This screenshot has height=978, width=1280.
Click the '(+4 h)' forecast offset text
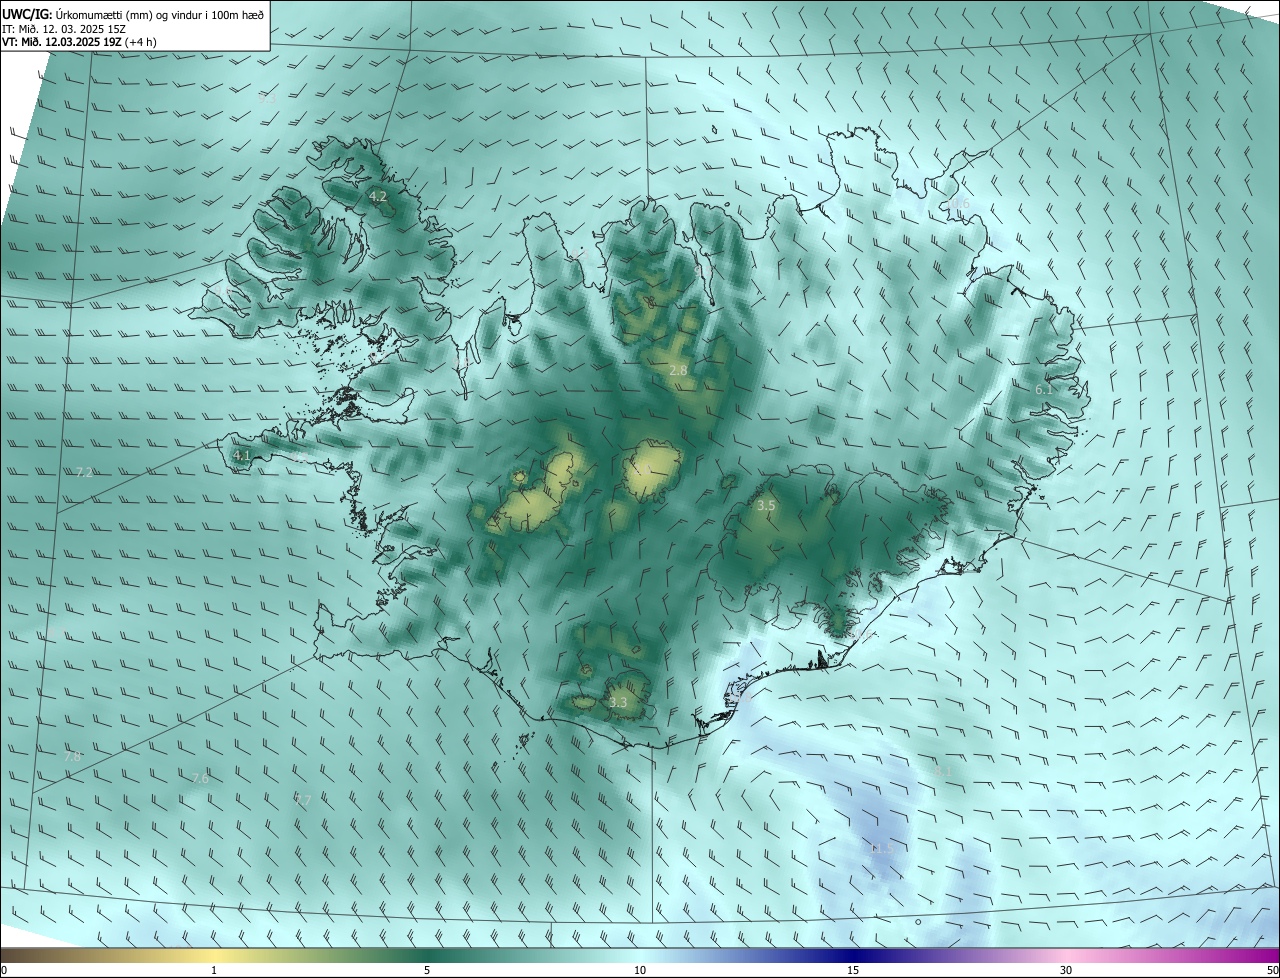click(x=141, y=42)
